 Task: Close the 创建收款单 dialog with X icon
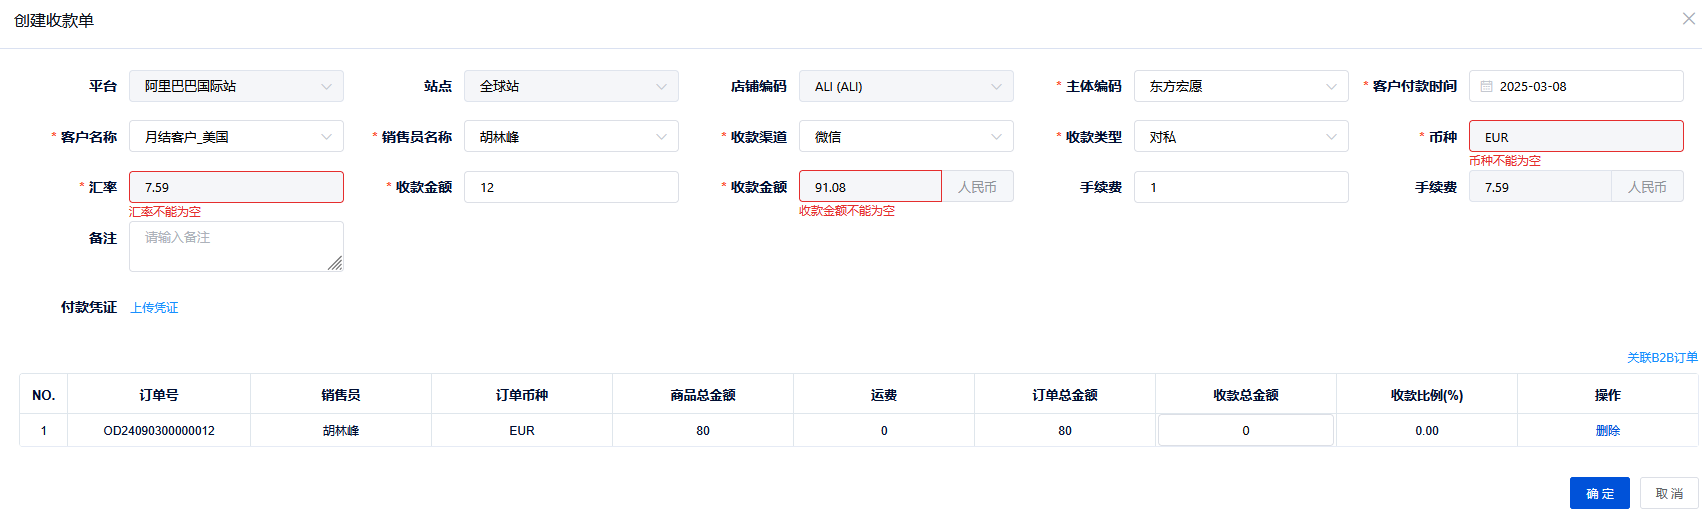pyautogui.click(x=1688, y=19)
